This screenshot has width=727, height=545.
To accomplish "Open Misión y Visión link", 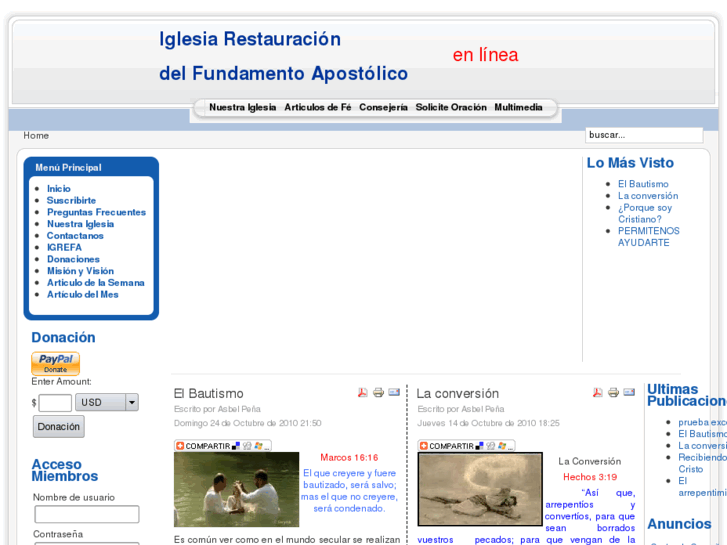I will click(x=80, y=271).
